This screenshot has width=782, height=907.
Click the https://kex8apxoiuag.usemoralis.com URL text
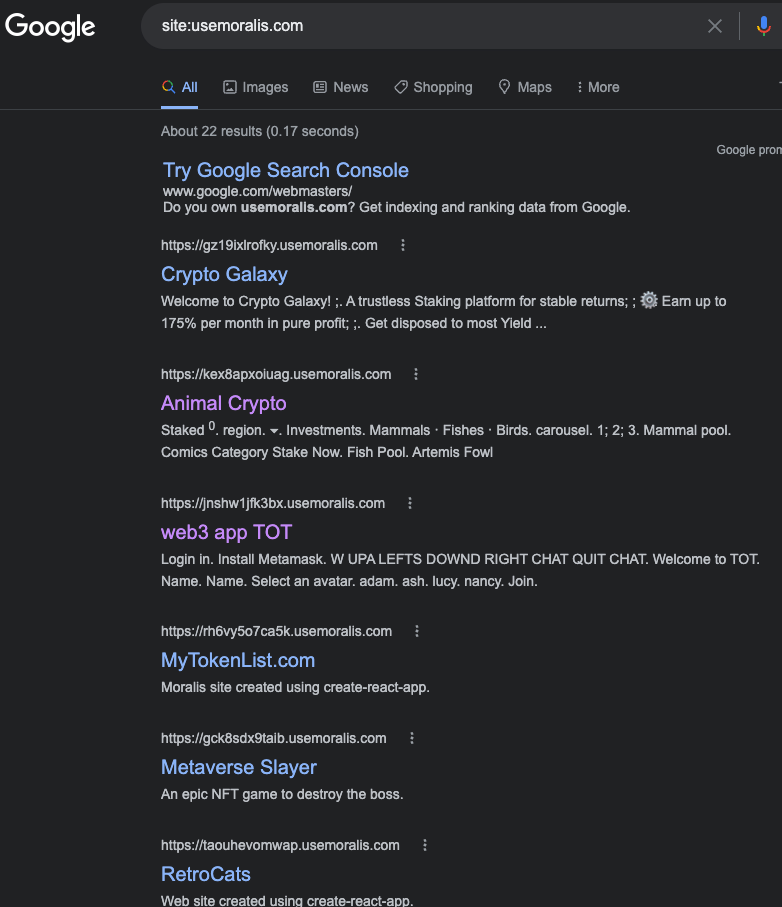tap(276, 374)
